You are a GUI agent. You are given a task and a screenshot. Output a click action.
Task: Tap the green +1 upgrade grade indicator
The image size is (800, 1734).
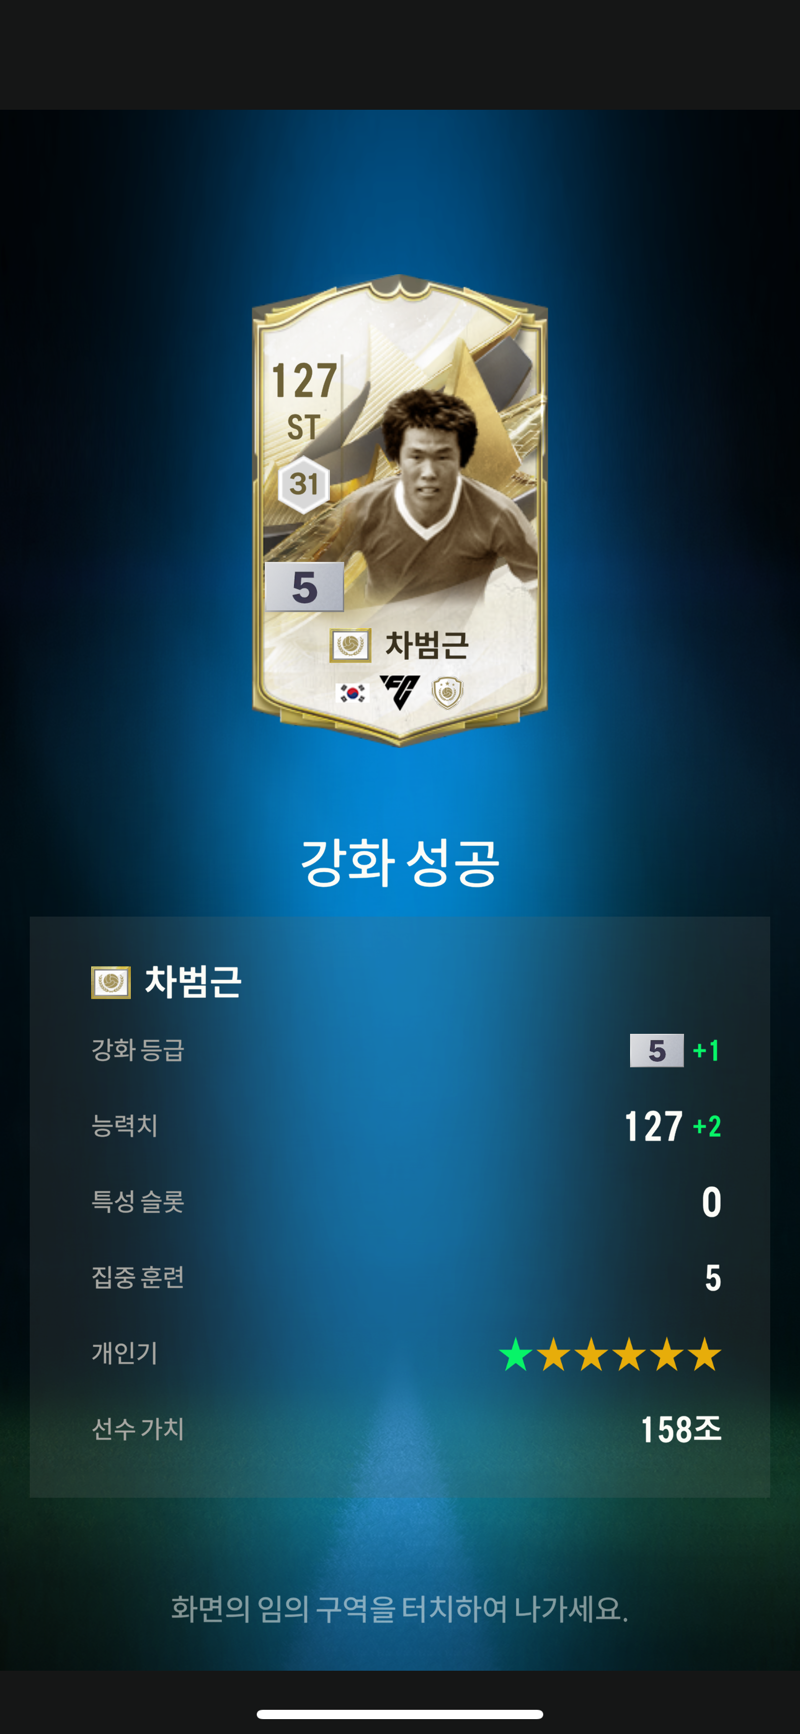tap(706, 1050)
